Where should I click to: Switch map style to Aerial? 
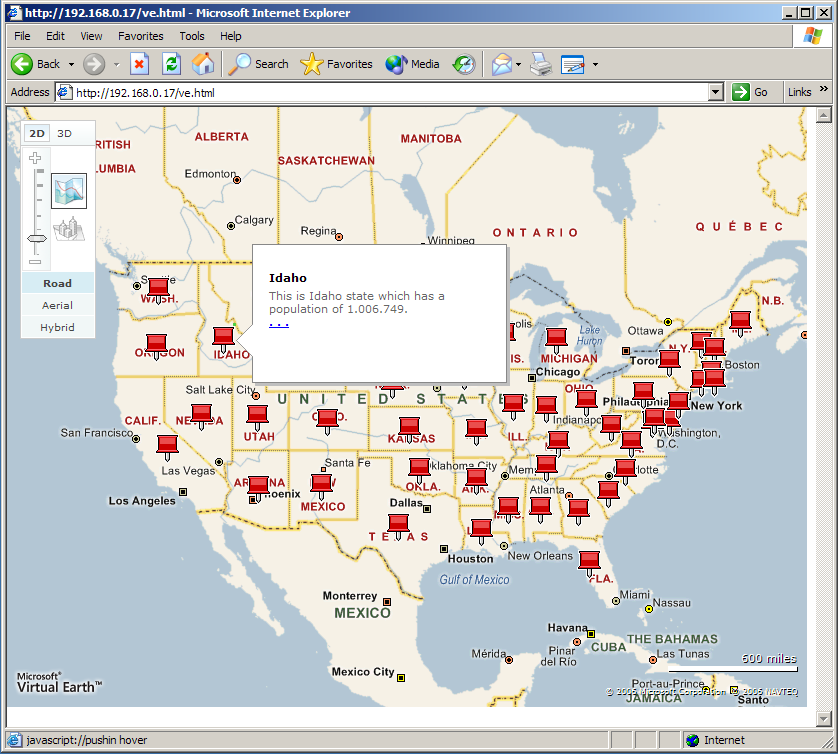pos(58,305)
